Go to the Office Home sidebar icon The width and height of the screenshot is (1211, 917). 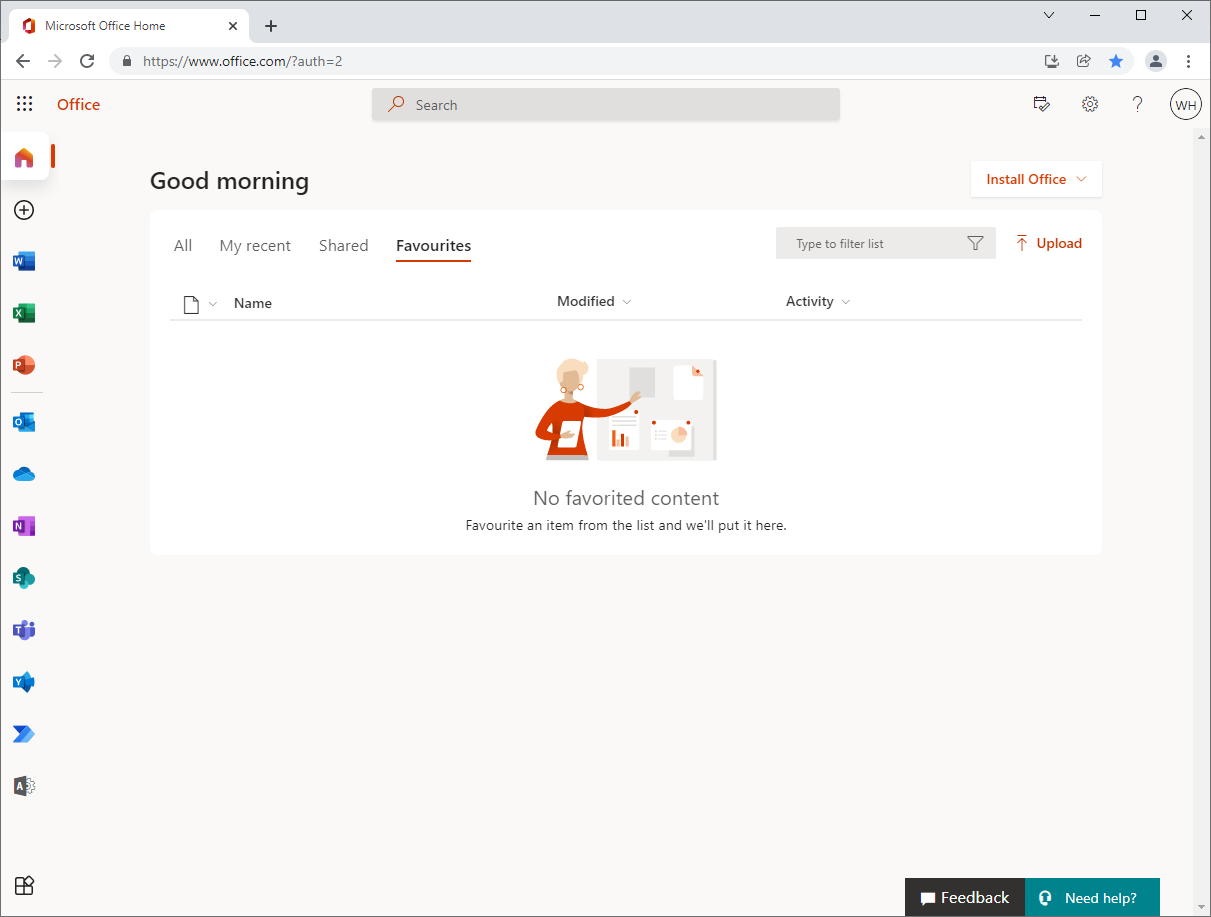pyautogui.click(x=24, y=157)
